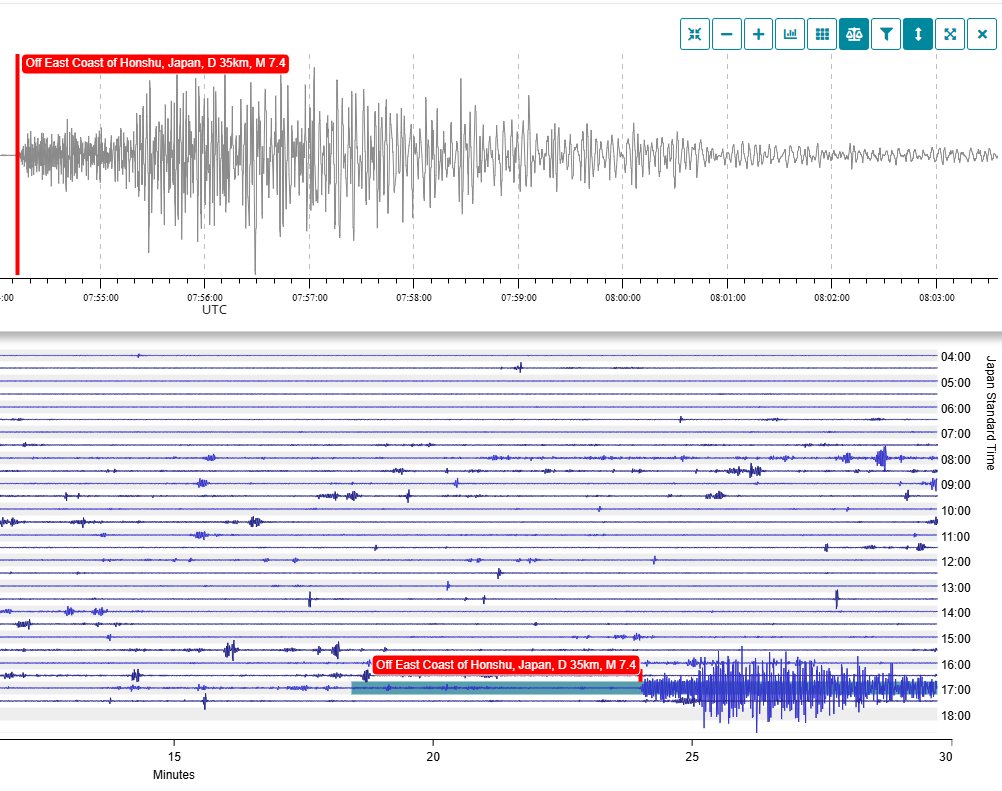The width and height of the screenshot is (1002, 791).
Task: Click the 04:00 hour label on the helicorder
Action: point(956,357)
